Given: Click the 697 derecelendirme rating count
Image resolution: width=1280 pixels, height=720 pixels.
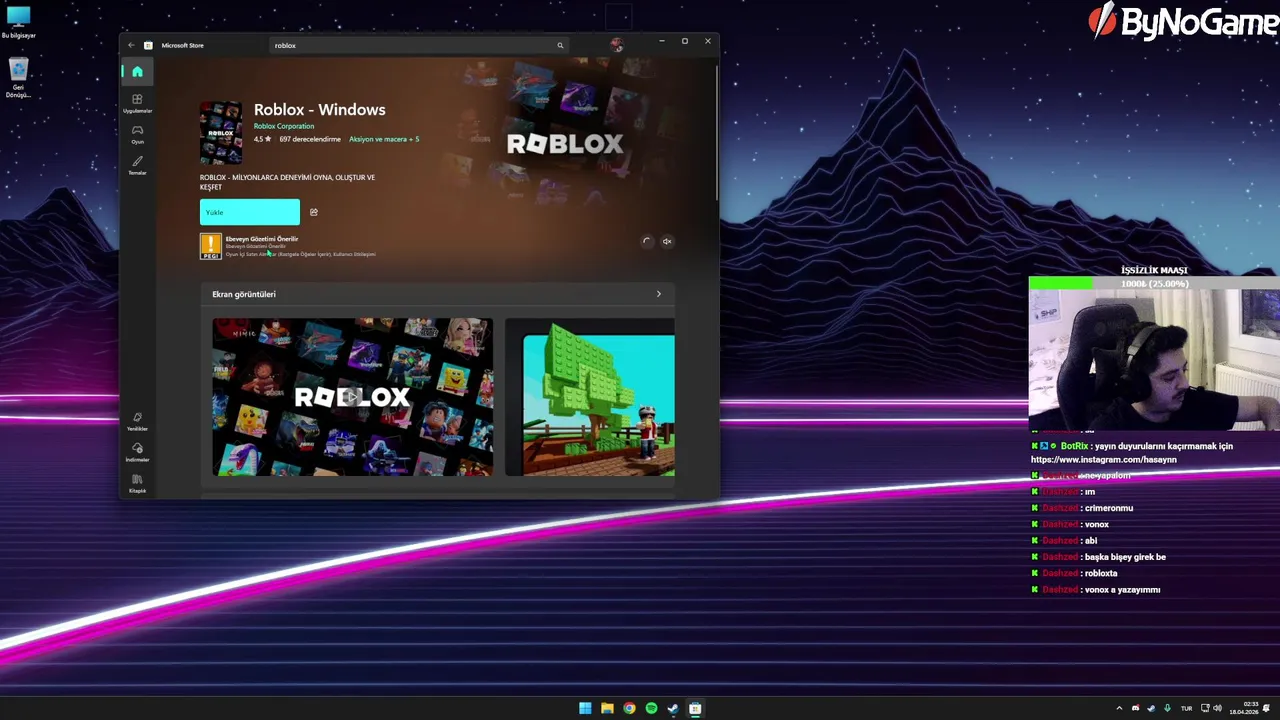Looking at the screenshot, I should [x=310, y=139].
